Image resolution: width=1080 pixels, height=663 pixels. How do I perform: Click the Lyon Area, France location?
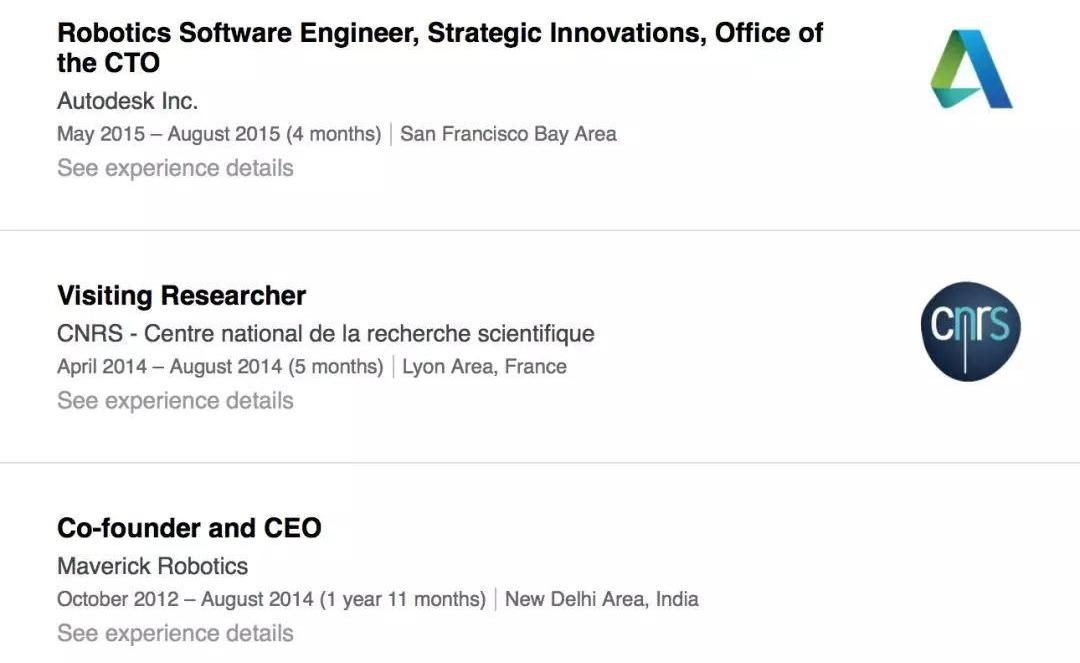tap(484, 367)
